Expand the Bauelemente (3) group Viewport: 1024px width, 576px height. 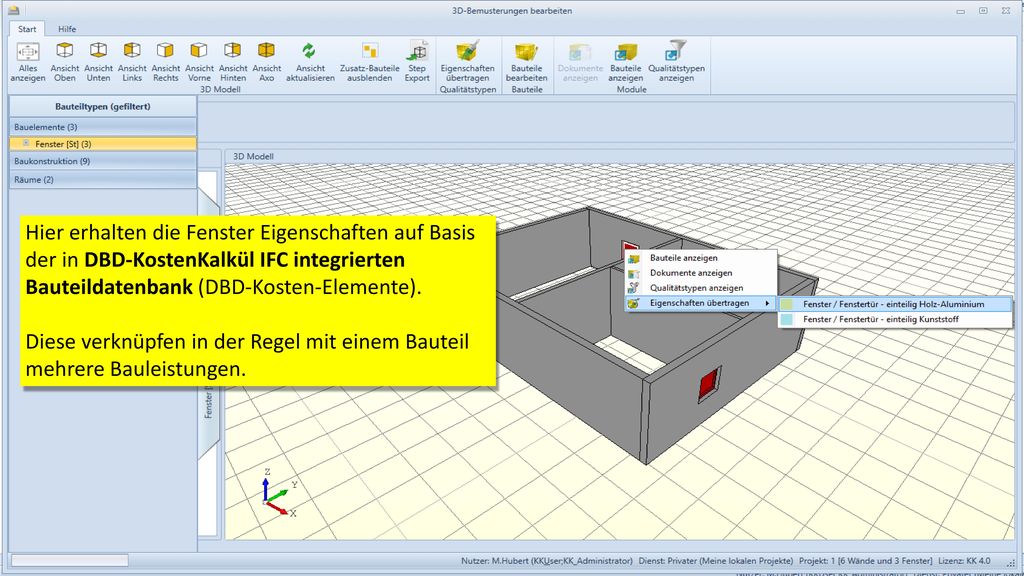(103, 127)
